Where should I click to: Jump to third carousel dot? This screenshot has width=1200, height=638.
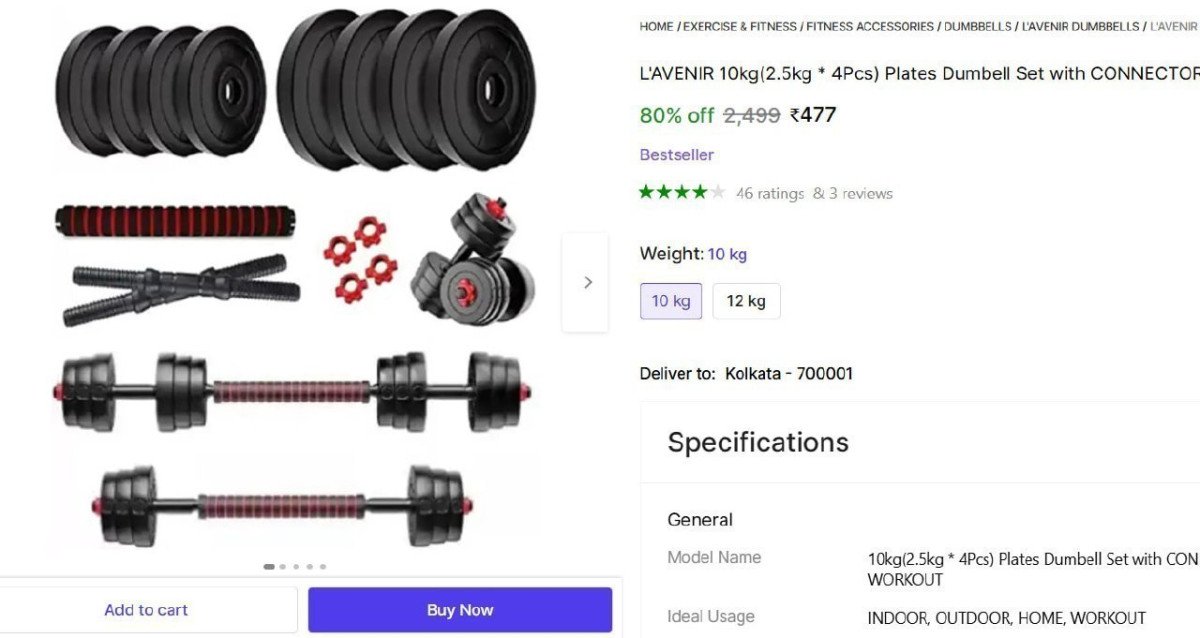(x=296, y=566)
